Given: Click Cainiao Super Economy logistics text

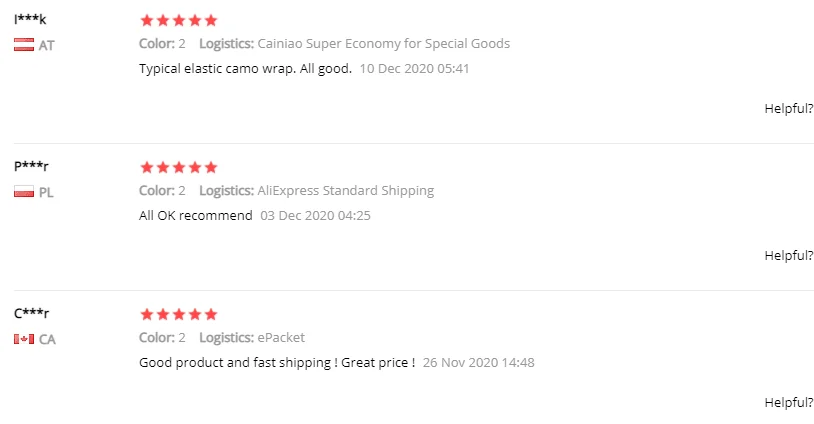Looking at the screenshot, I should (383, 44).
